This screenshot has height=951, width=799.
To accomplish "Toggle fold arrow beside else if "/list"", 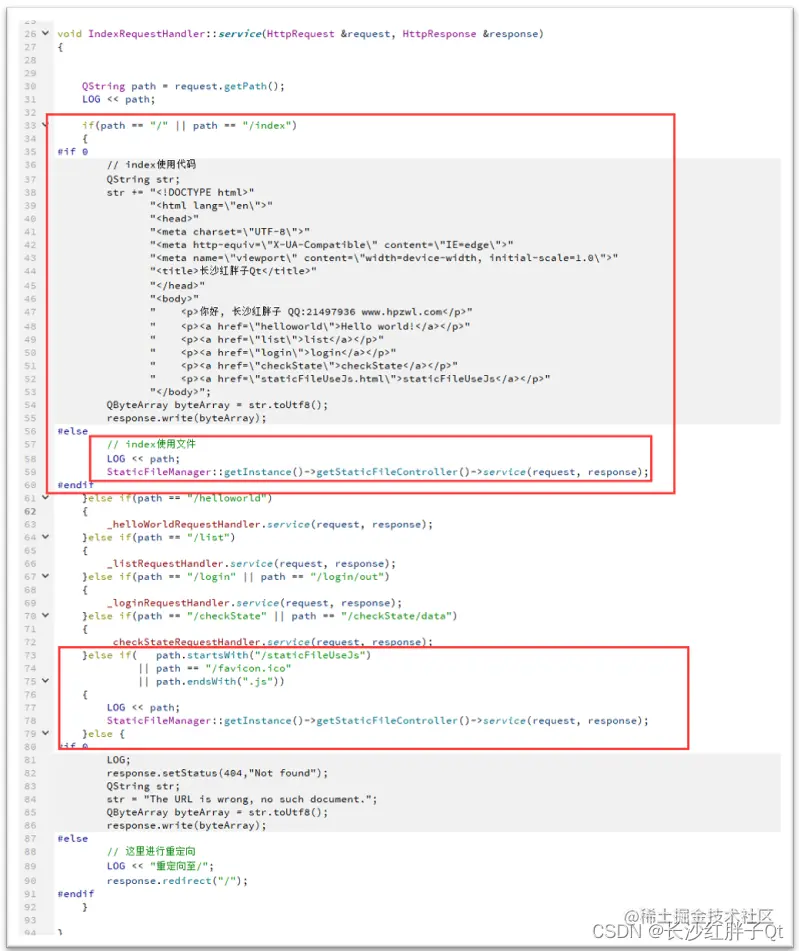I will (46, 537).
